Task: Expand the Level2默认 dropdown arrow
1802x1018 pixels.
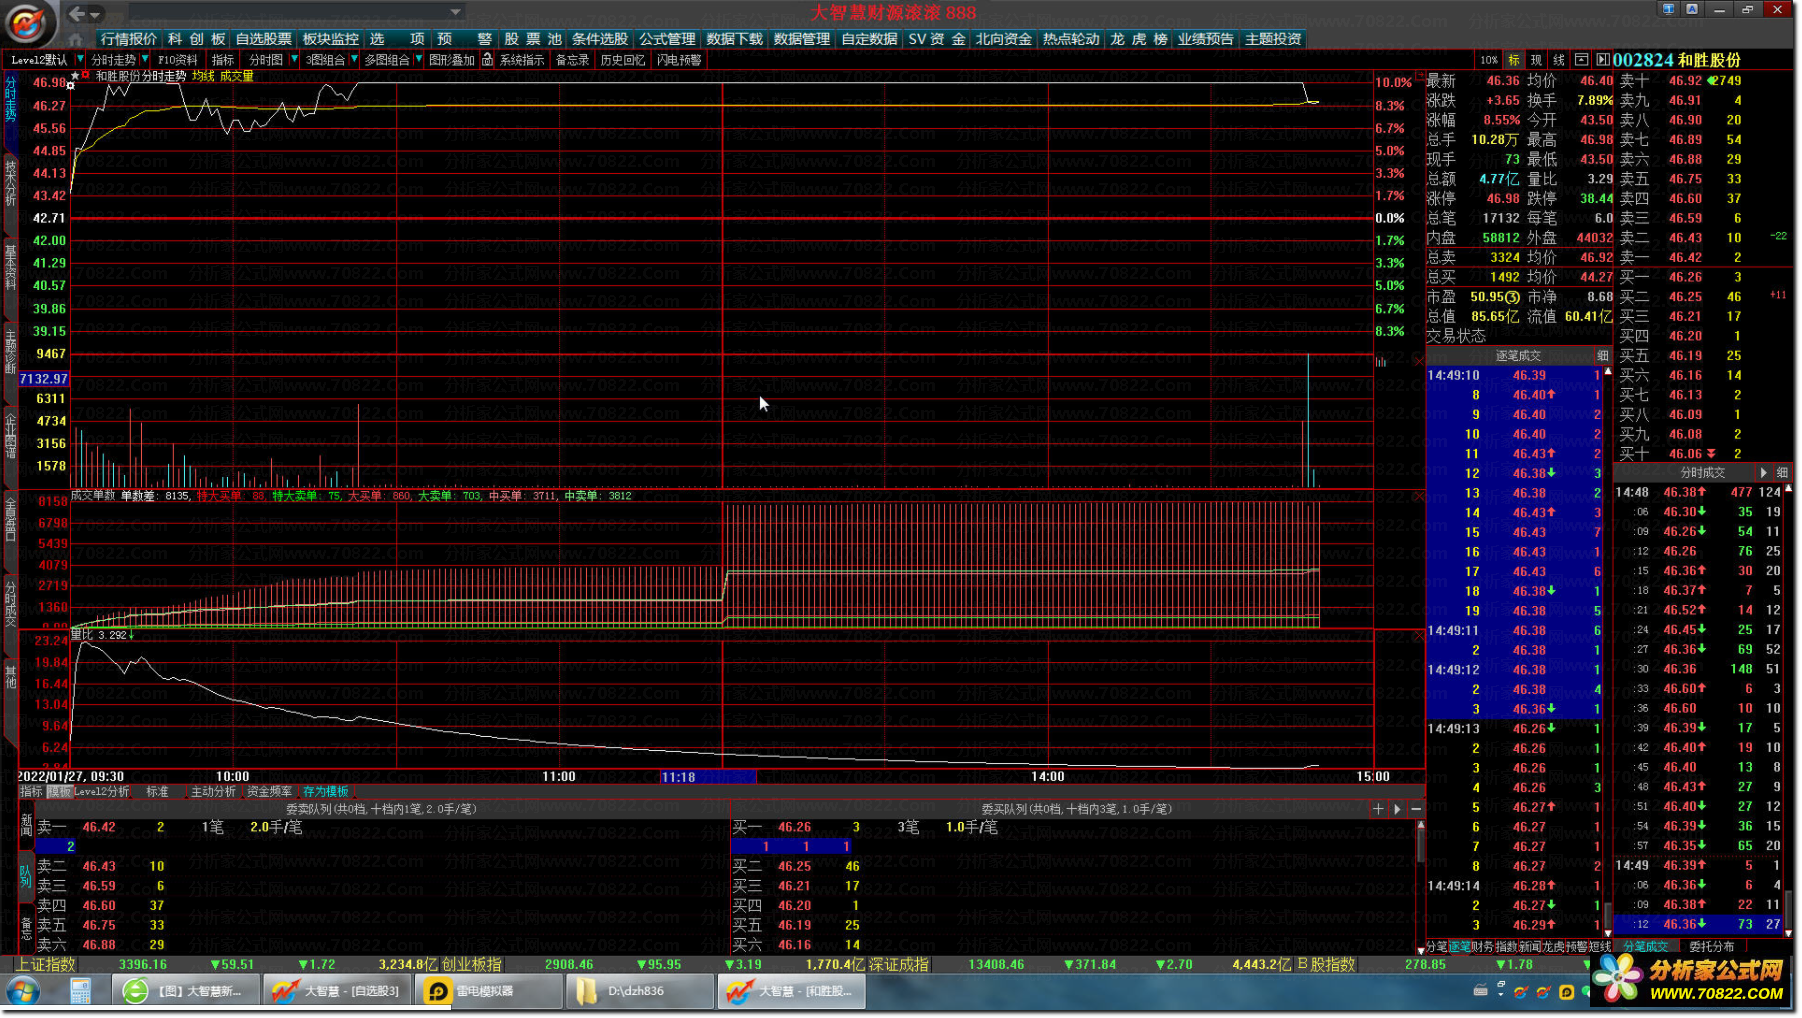Action: tap(80, 60)
